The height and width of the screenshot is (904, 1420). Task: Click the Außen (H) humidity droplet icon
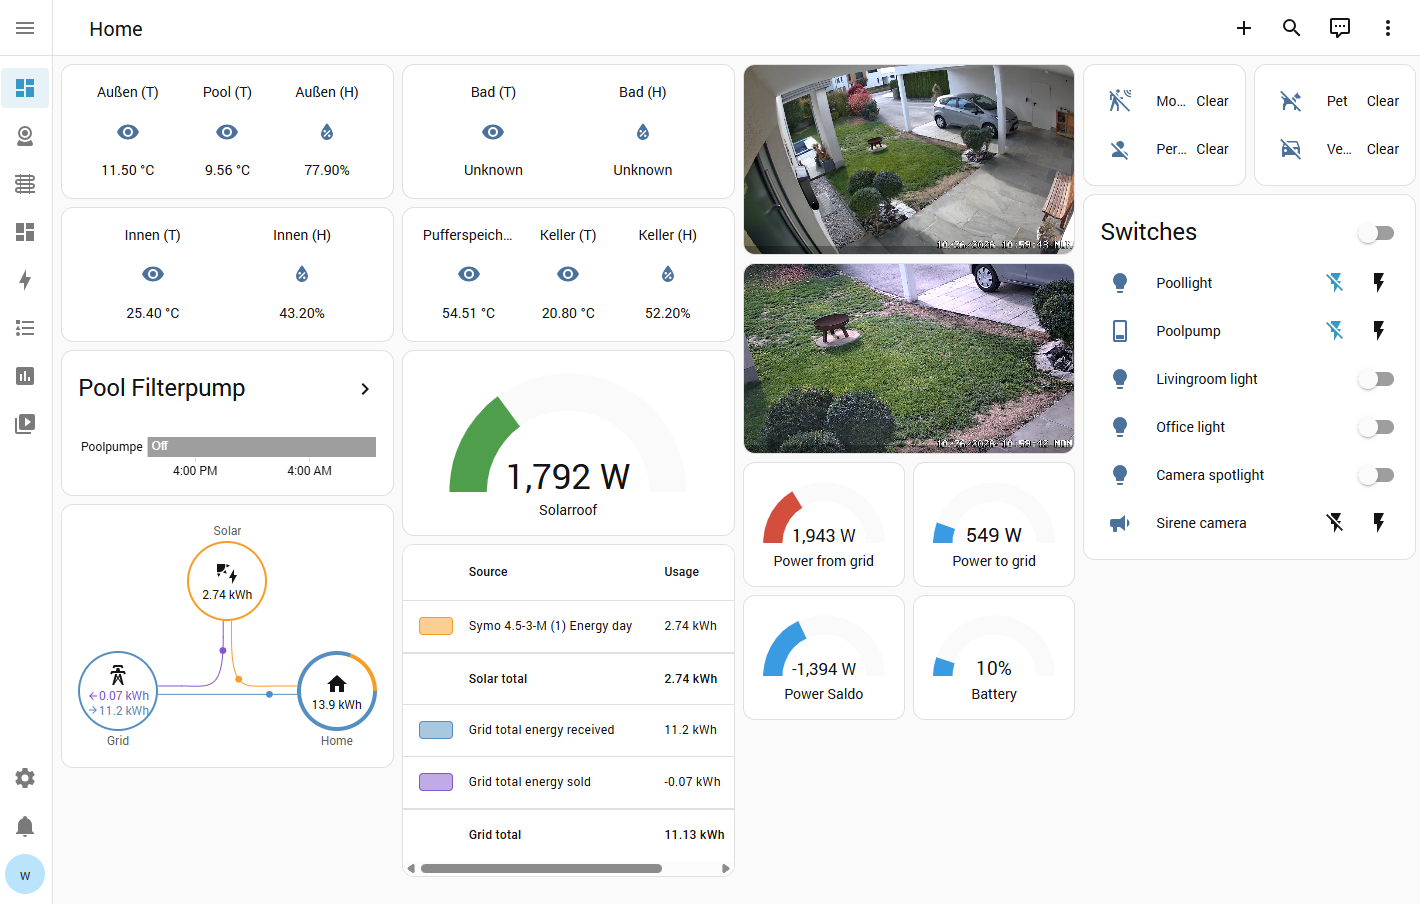[327, 132]
